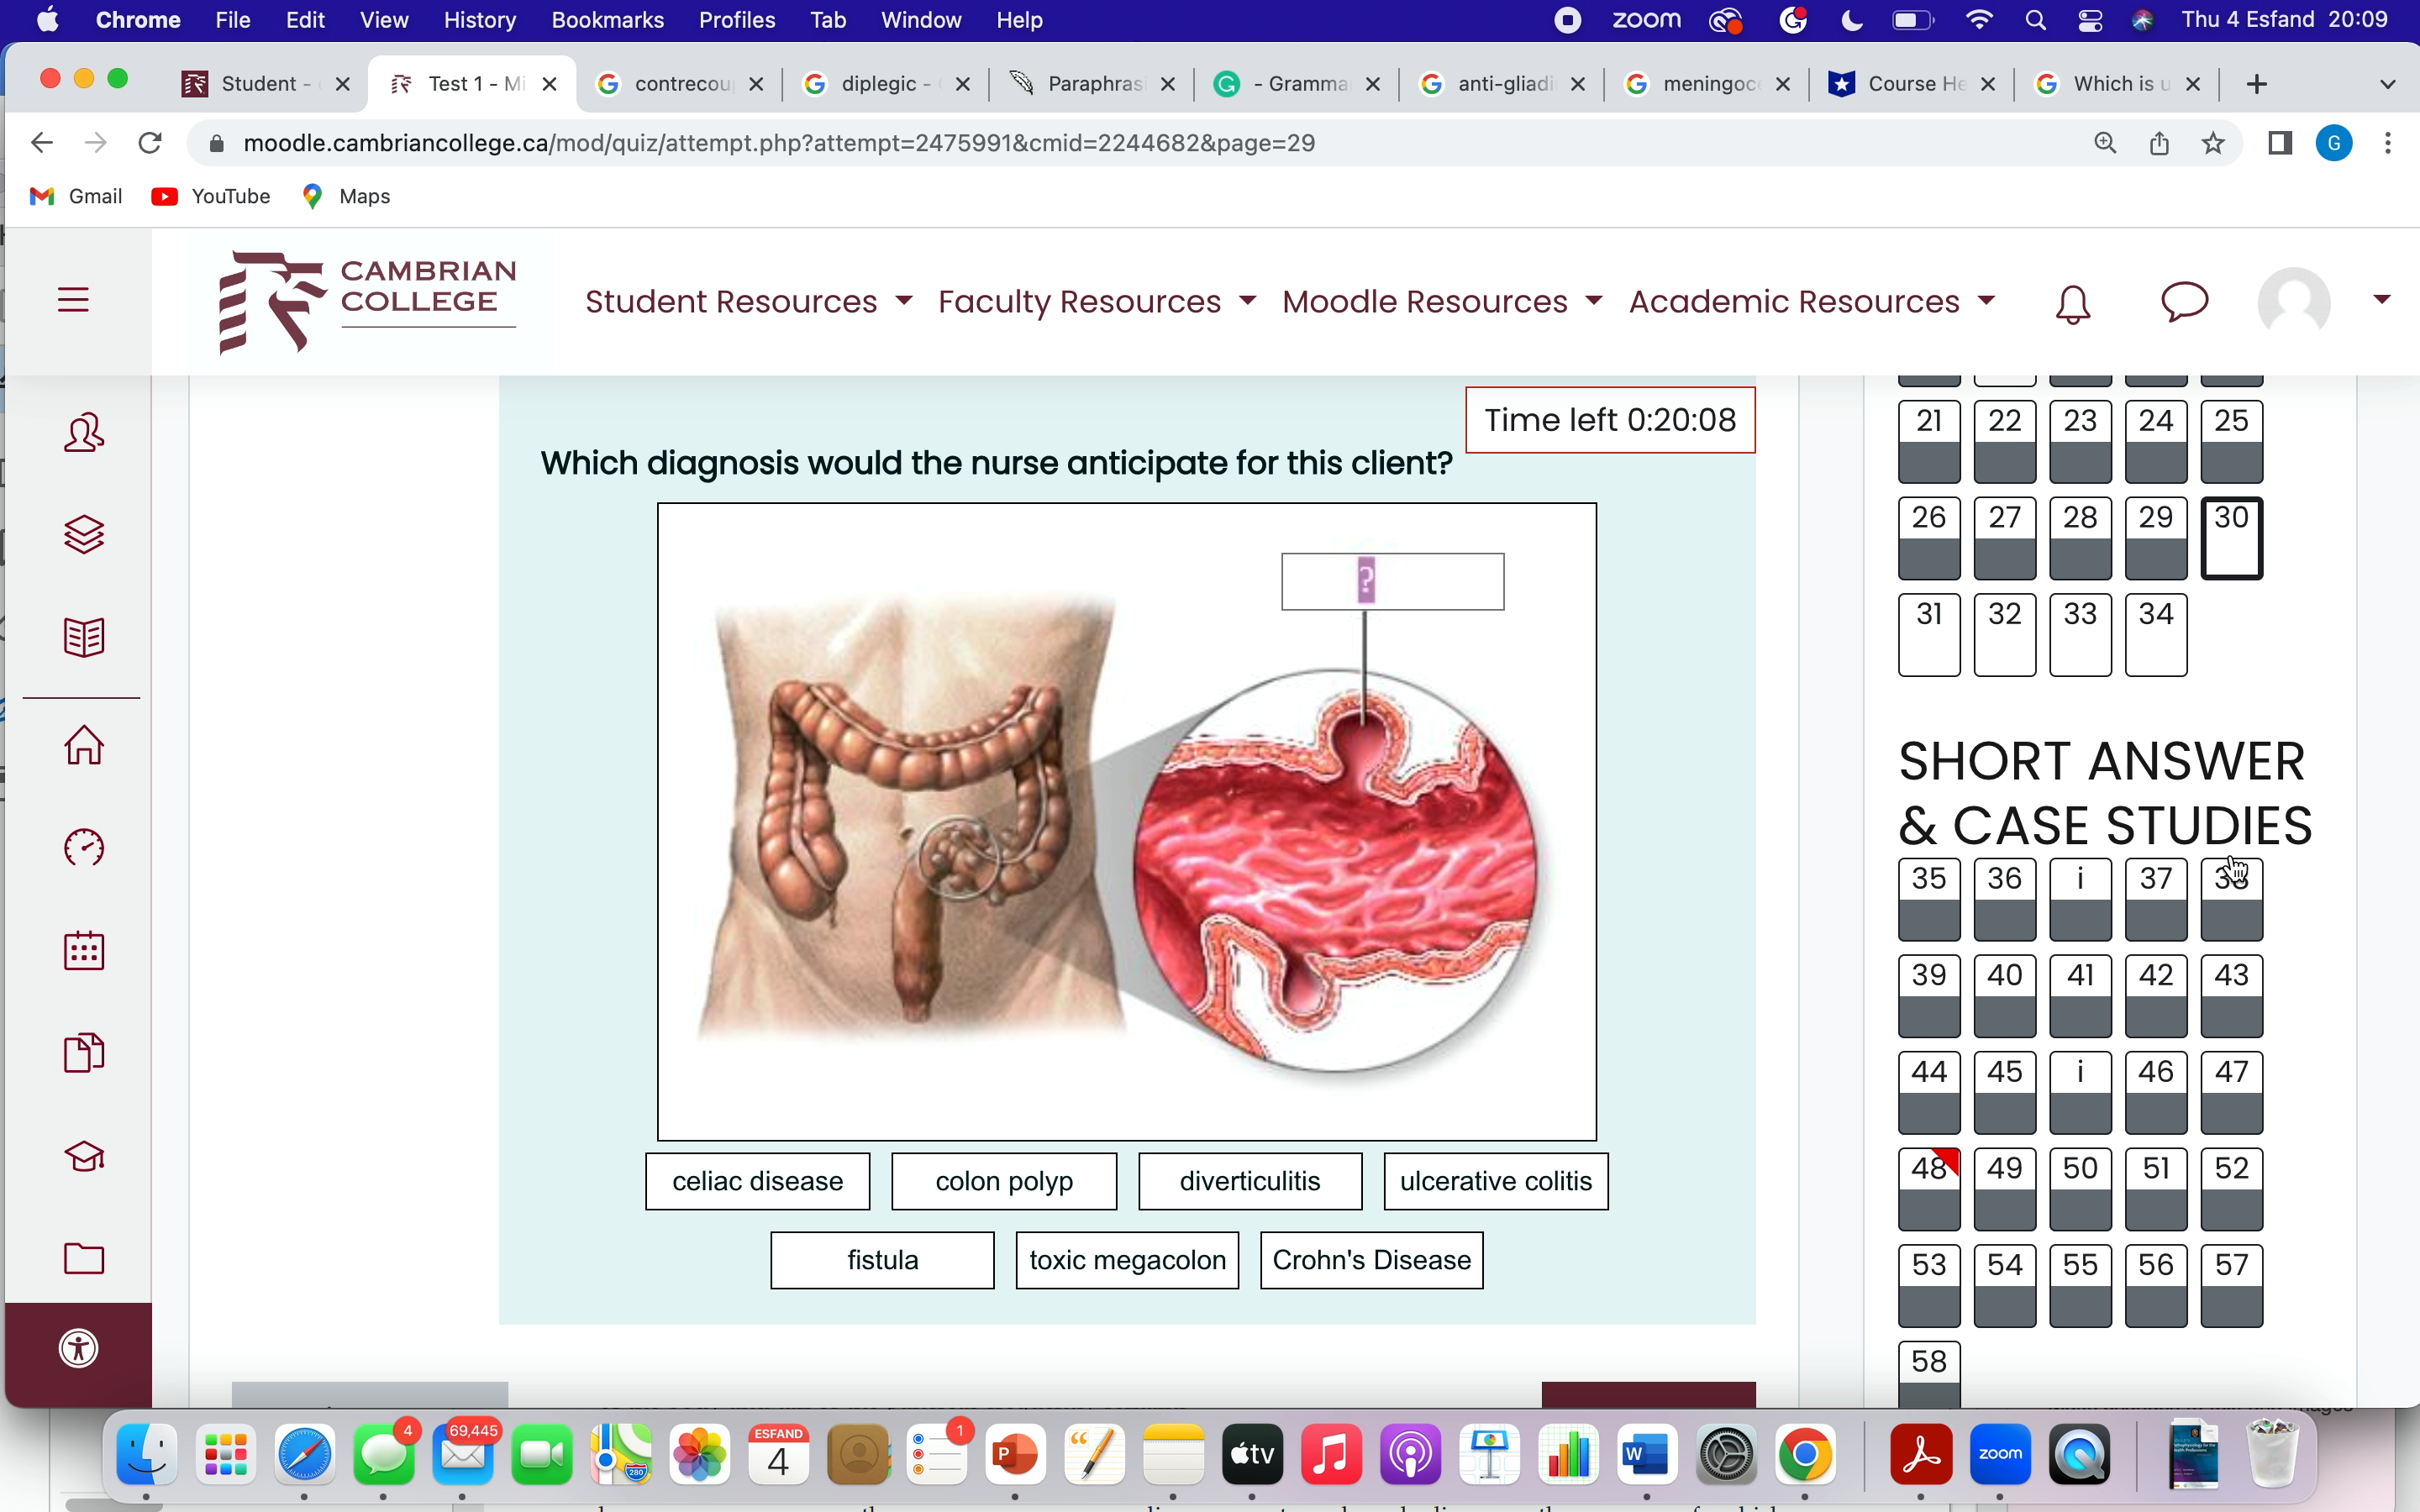Select the diverticulitis answer choice
This screenshot has width=2420, height=1512.
(x=1250, y=1181)
